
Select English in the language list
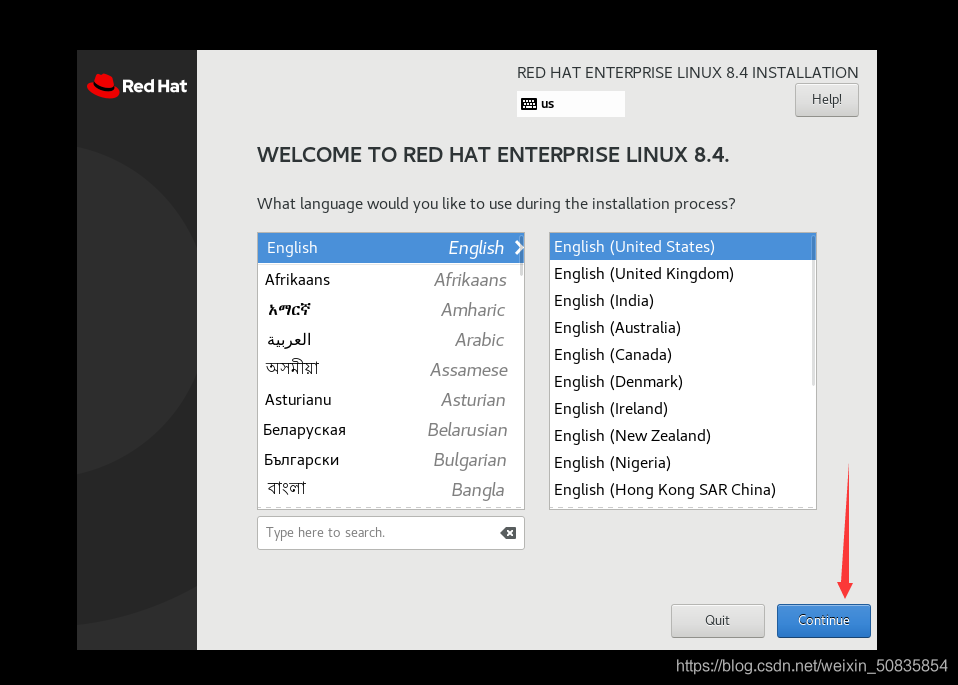pos(389,247)
